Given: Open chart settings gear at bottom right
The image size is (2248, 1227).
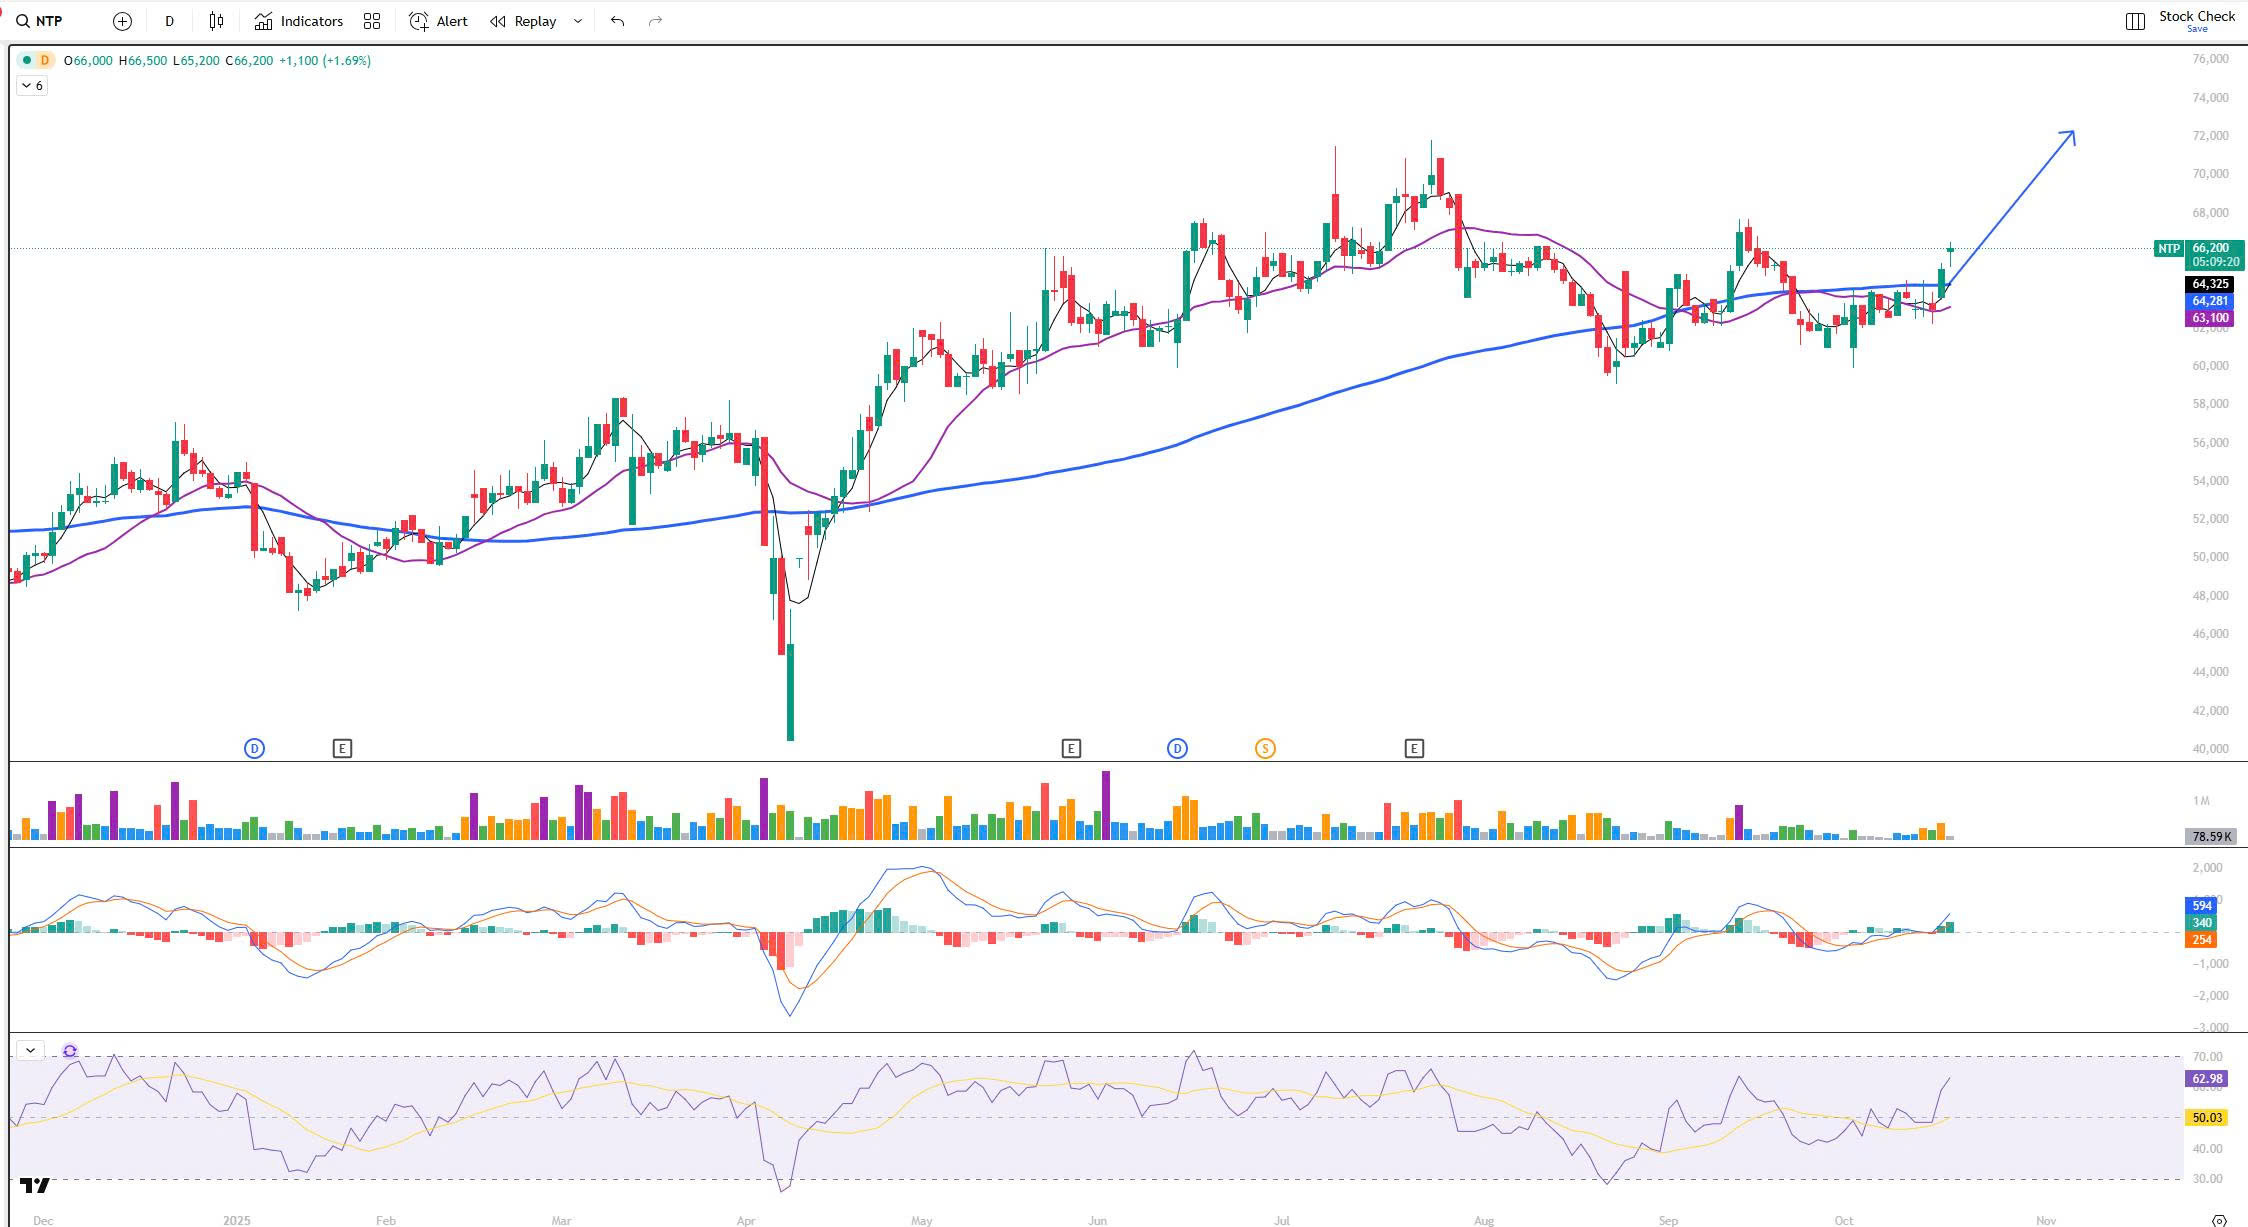Looking at the screenshot, I should [2219, 1220].
